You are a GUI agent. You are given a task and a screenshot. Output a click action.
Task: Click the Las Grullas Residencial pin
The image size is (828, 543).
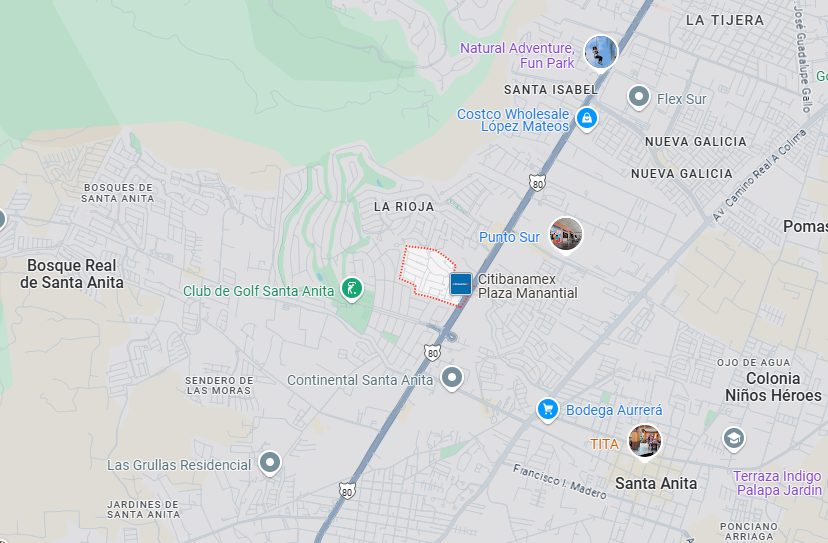click(270, 463)
